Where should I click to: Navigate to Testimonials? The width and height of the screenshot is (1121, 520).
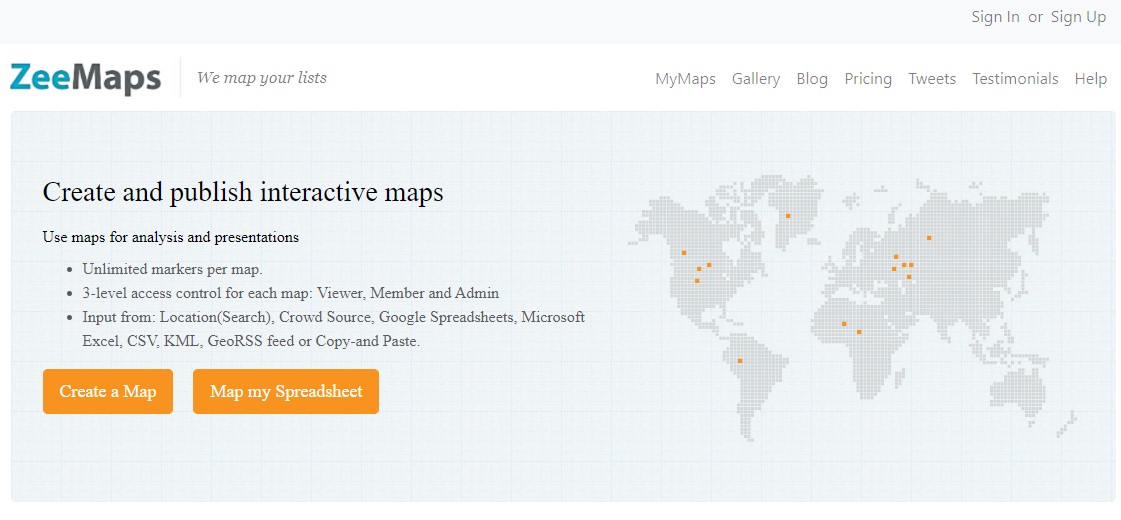[1015, 79]
